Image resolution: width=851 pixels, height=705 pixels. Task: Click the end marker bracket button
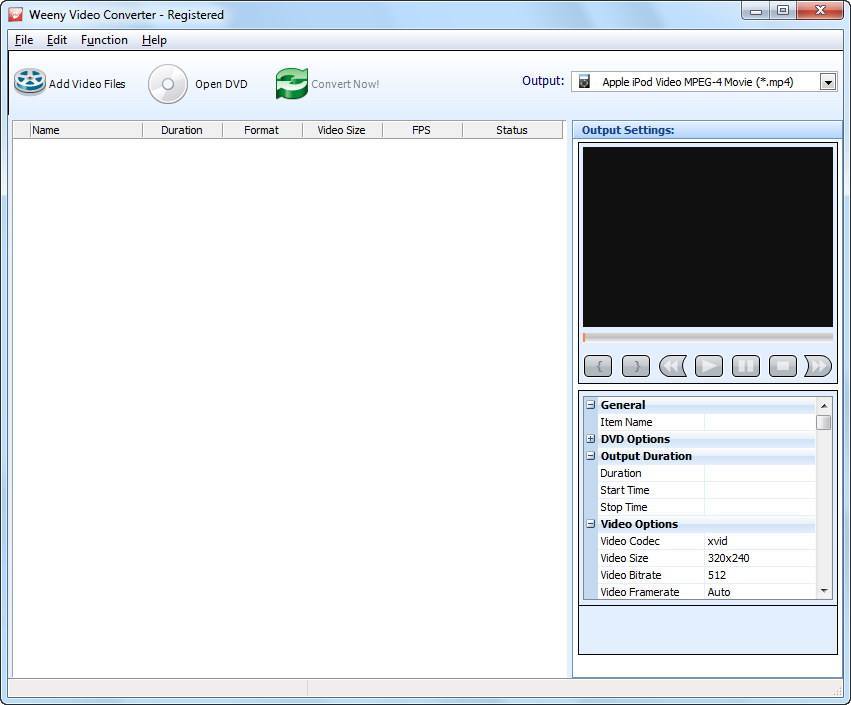coord(635,366)
